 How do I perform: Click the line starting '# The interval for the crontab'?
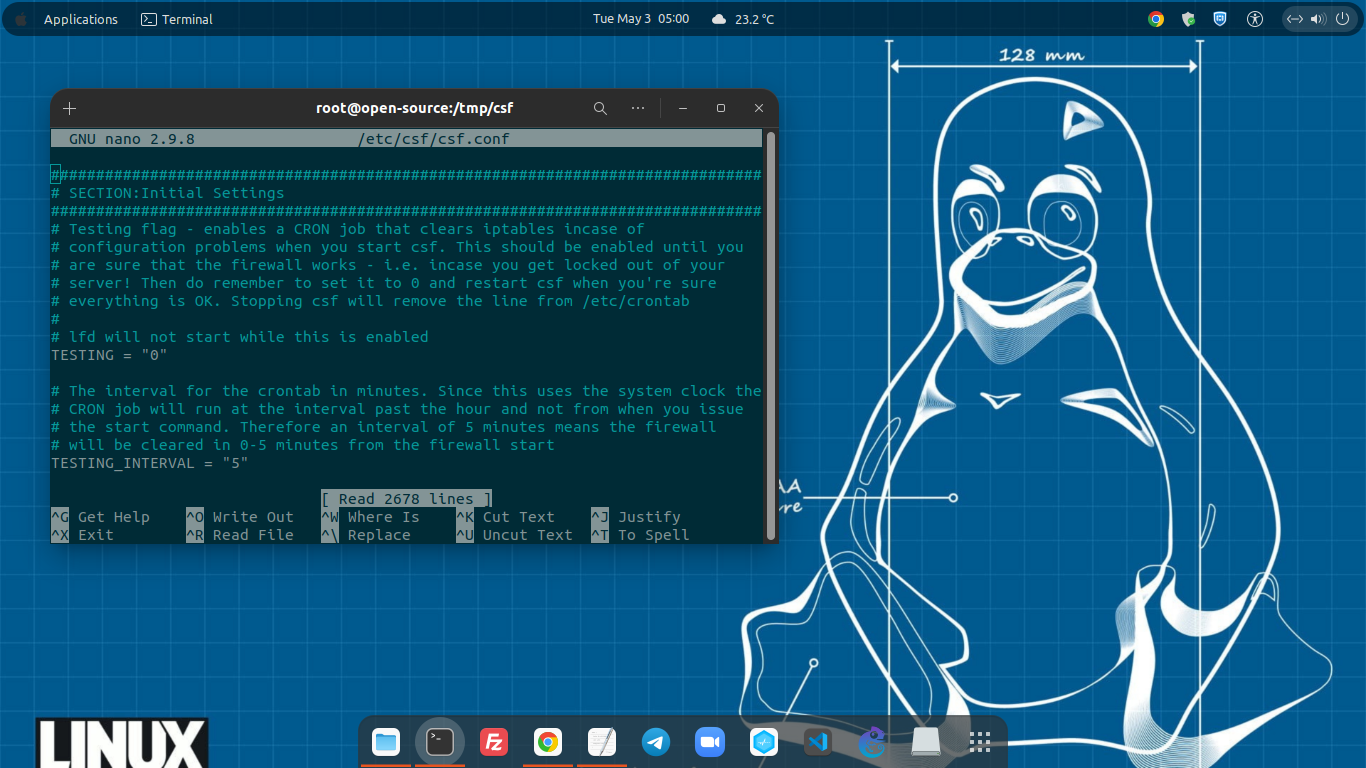(406, 391)
